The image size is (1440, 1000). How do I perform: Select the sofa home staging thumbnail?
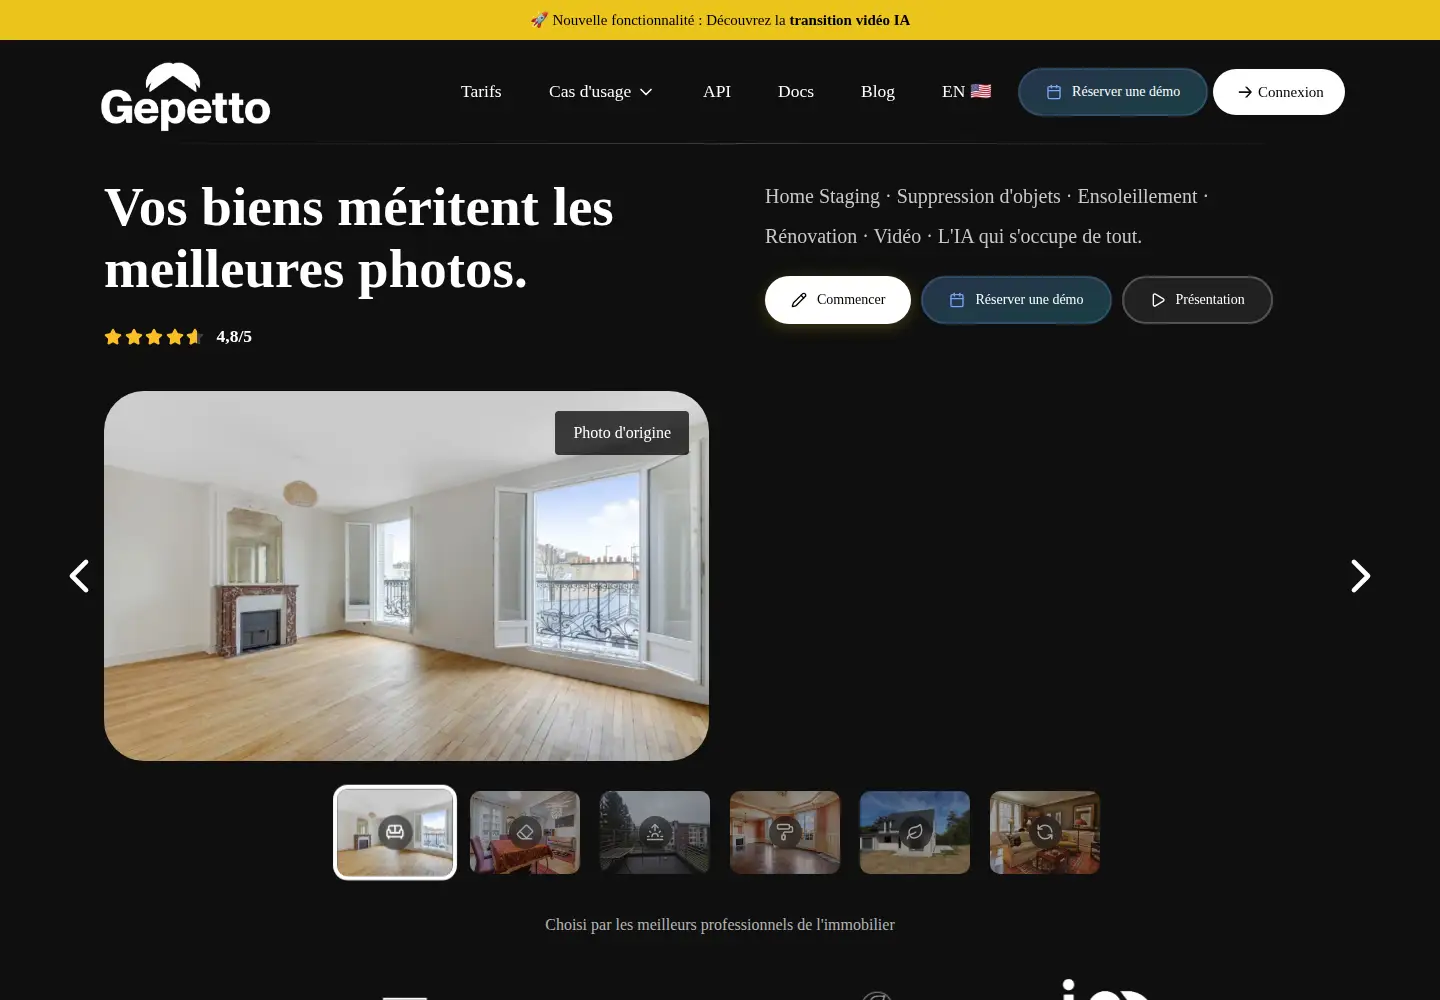395,833
